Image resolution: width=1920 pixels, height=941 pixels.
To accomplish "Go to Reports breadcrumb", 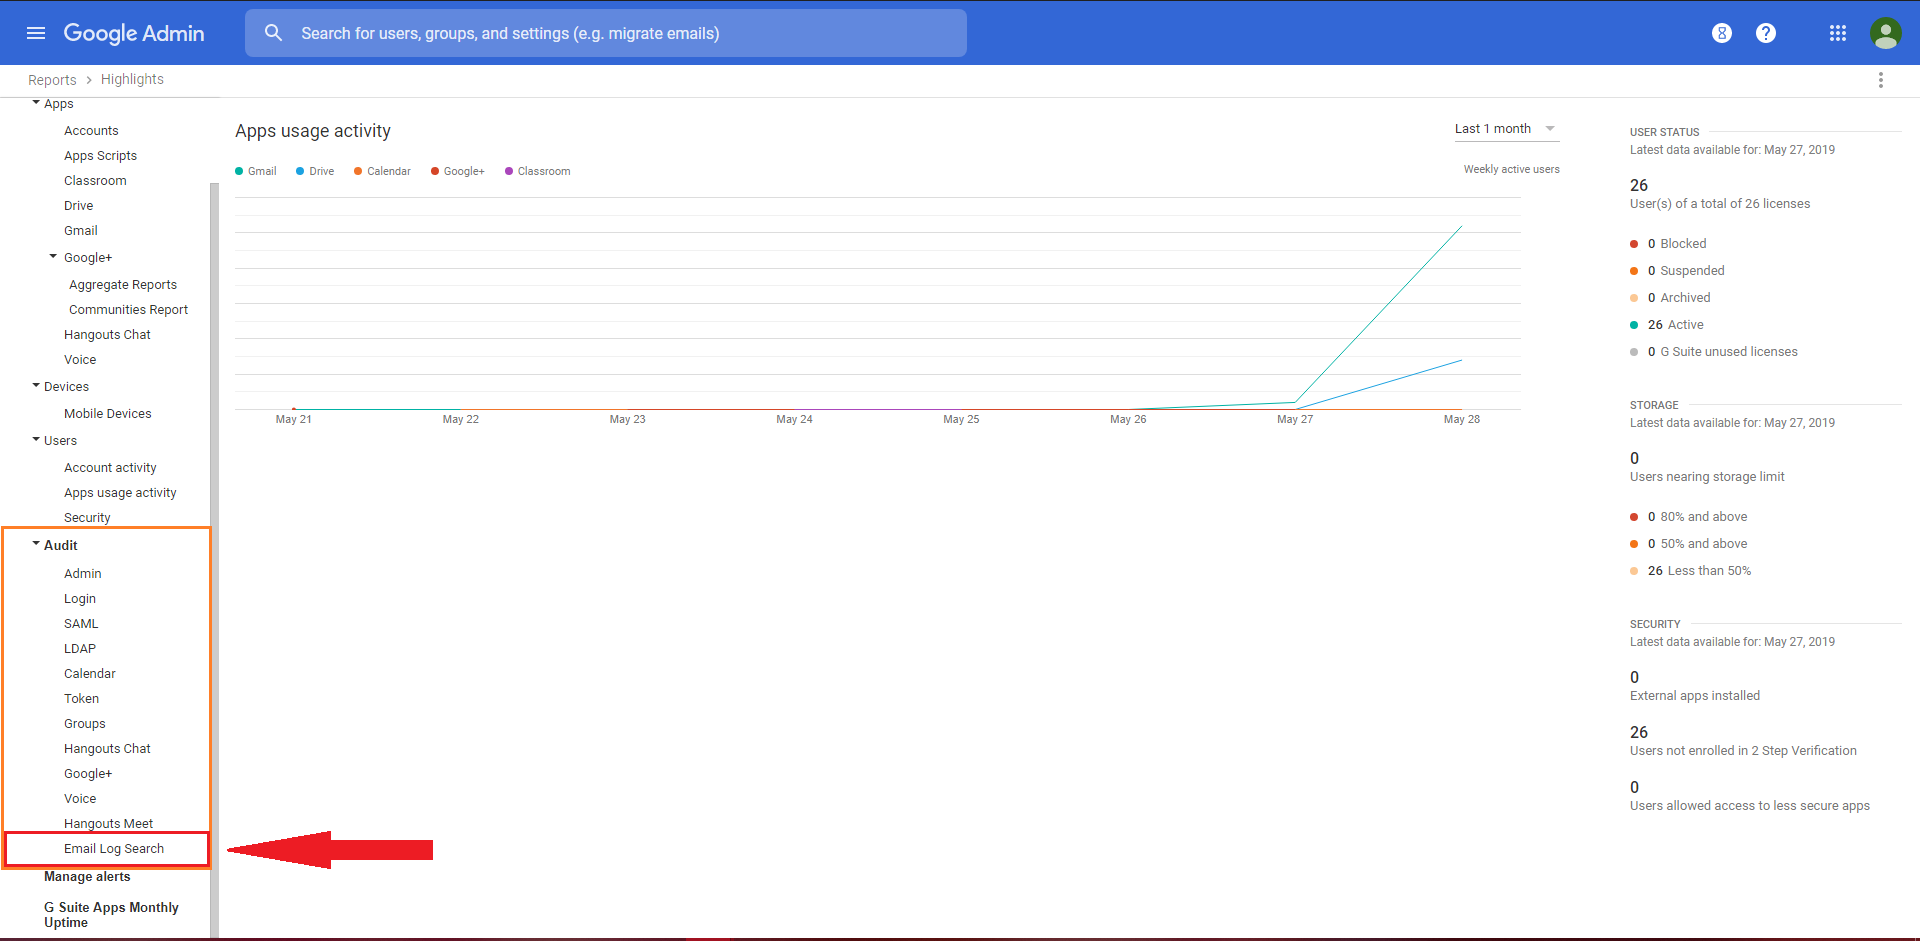I will click(x=52, y=80).
